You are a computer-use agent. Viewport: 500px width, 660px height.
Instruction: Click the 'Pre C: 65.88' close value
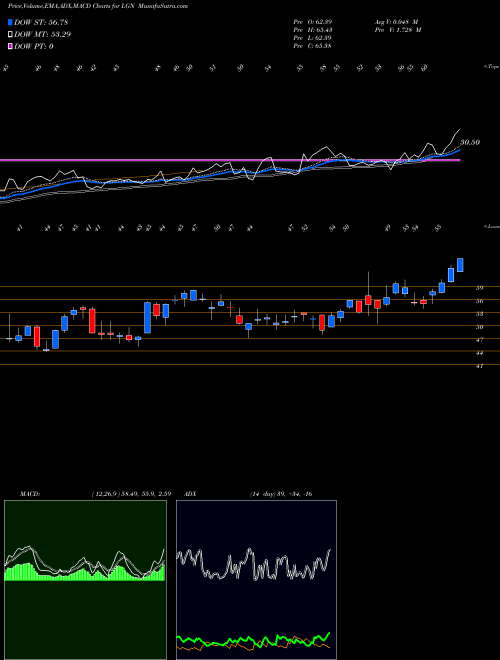click(312, 46)
